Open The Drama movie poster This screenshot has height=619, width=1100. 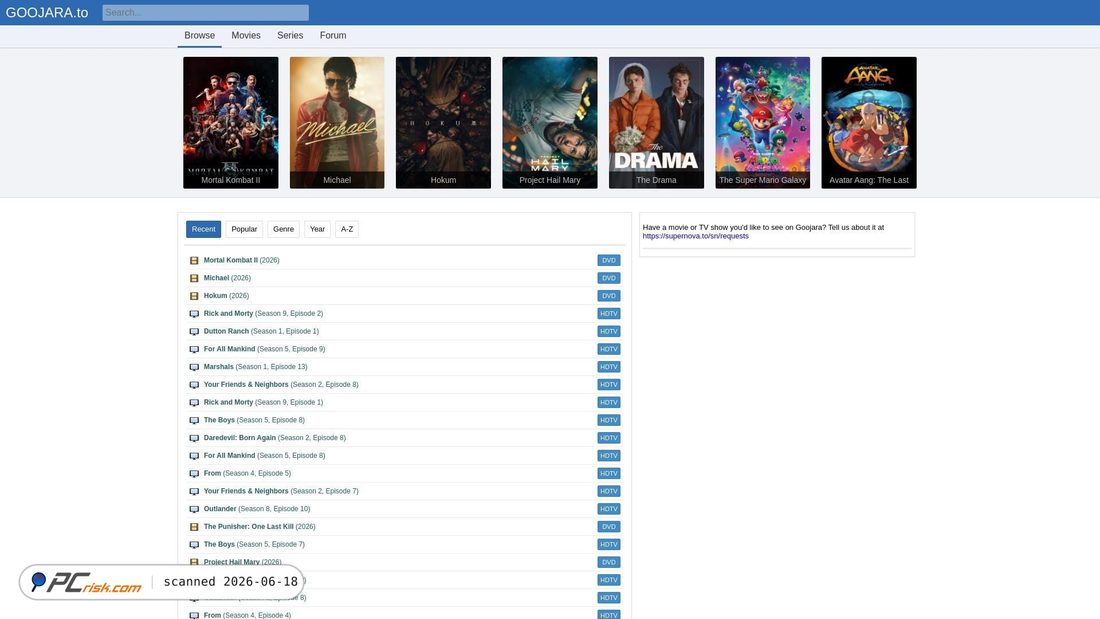point(656,123)
